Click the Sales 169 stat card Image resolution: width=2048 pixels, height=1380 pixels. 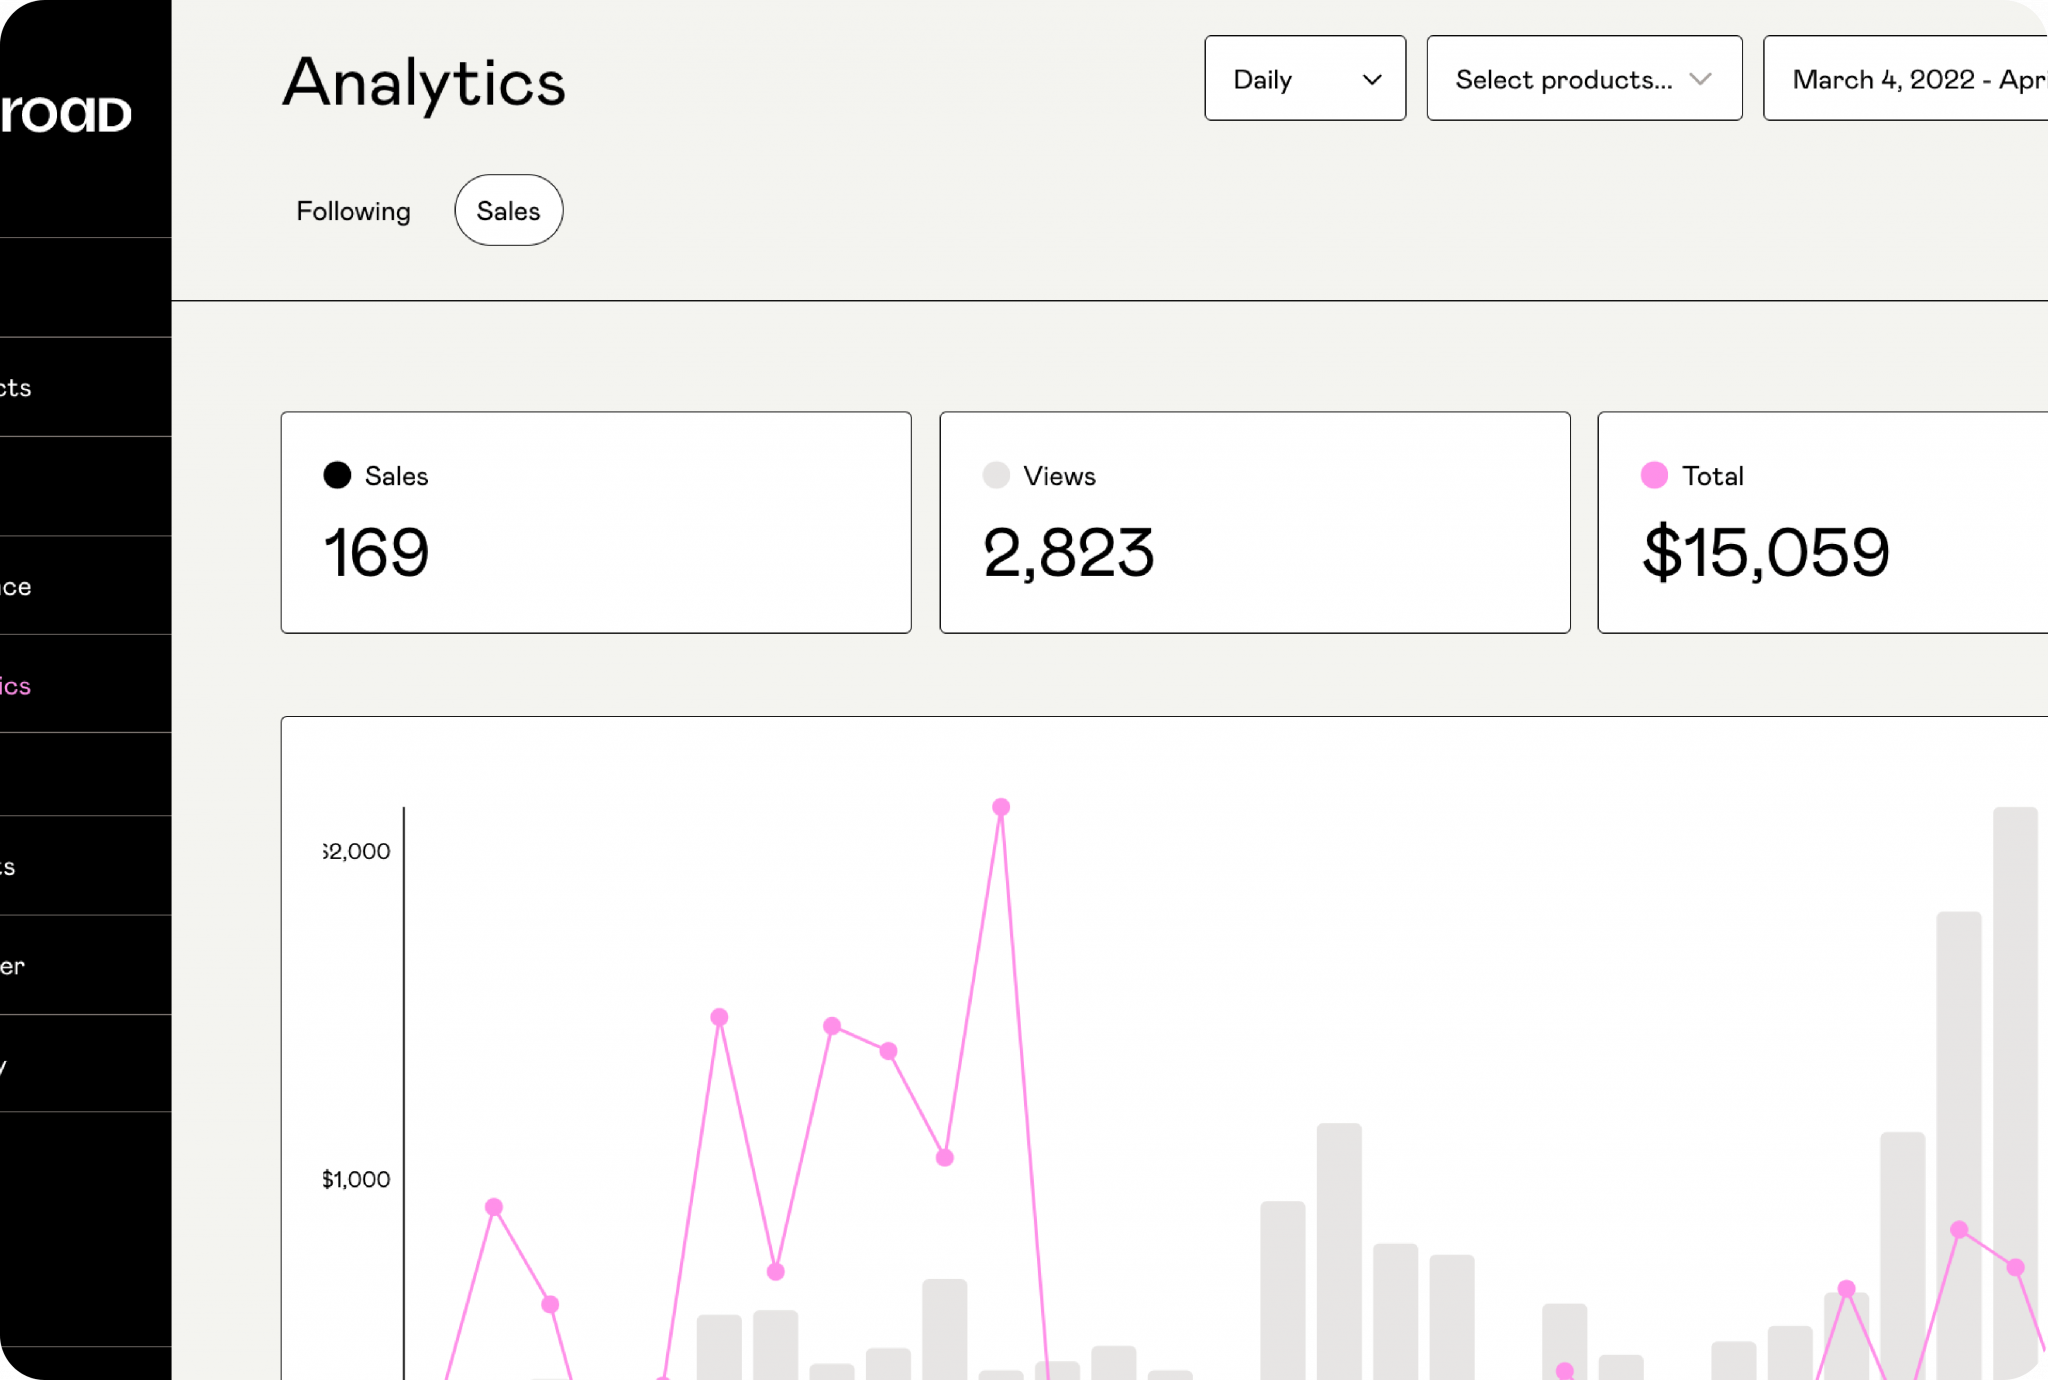[x=596, y=522]
